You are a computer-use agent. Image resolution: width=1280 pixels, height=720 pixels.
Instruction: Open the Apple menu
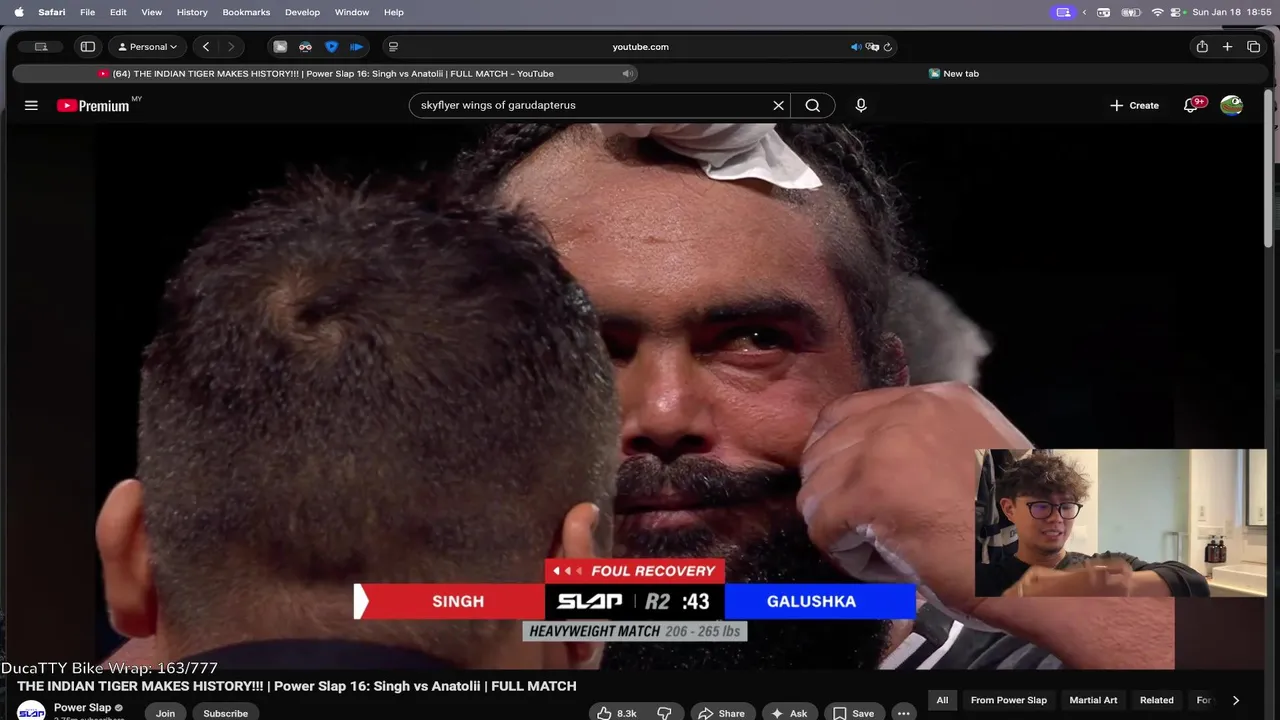(18, 12)
